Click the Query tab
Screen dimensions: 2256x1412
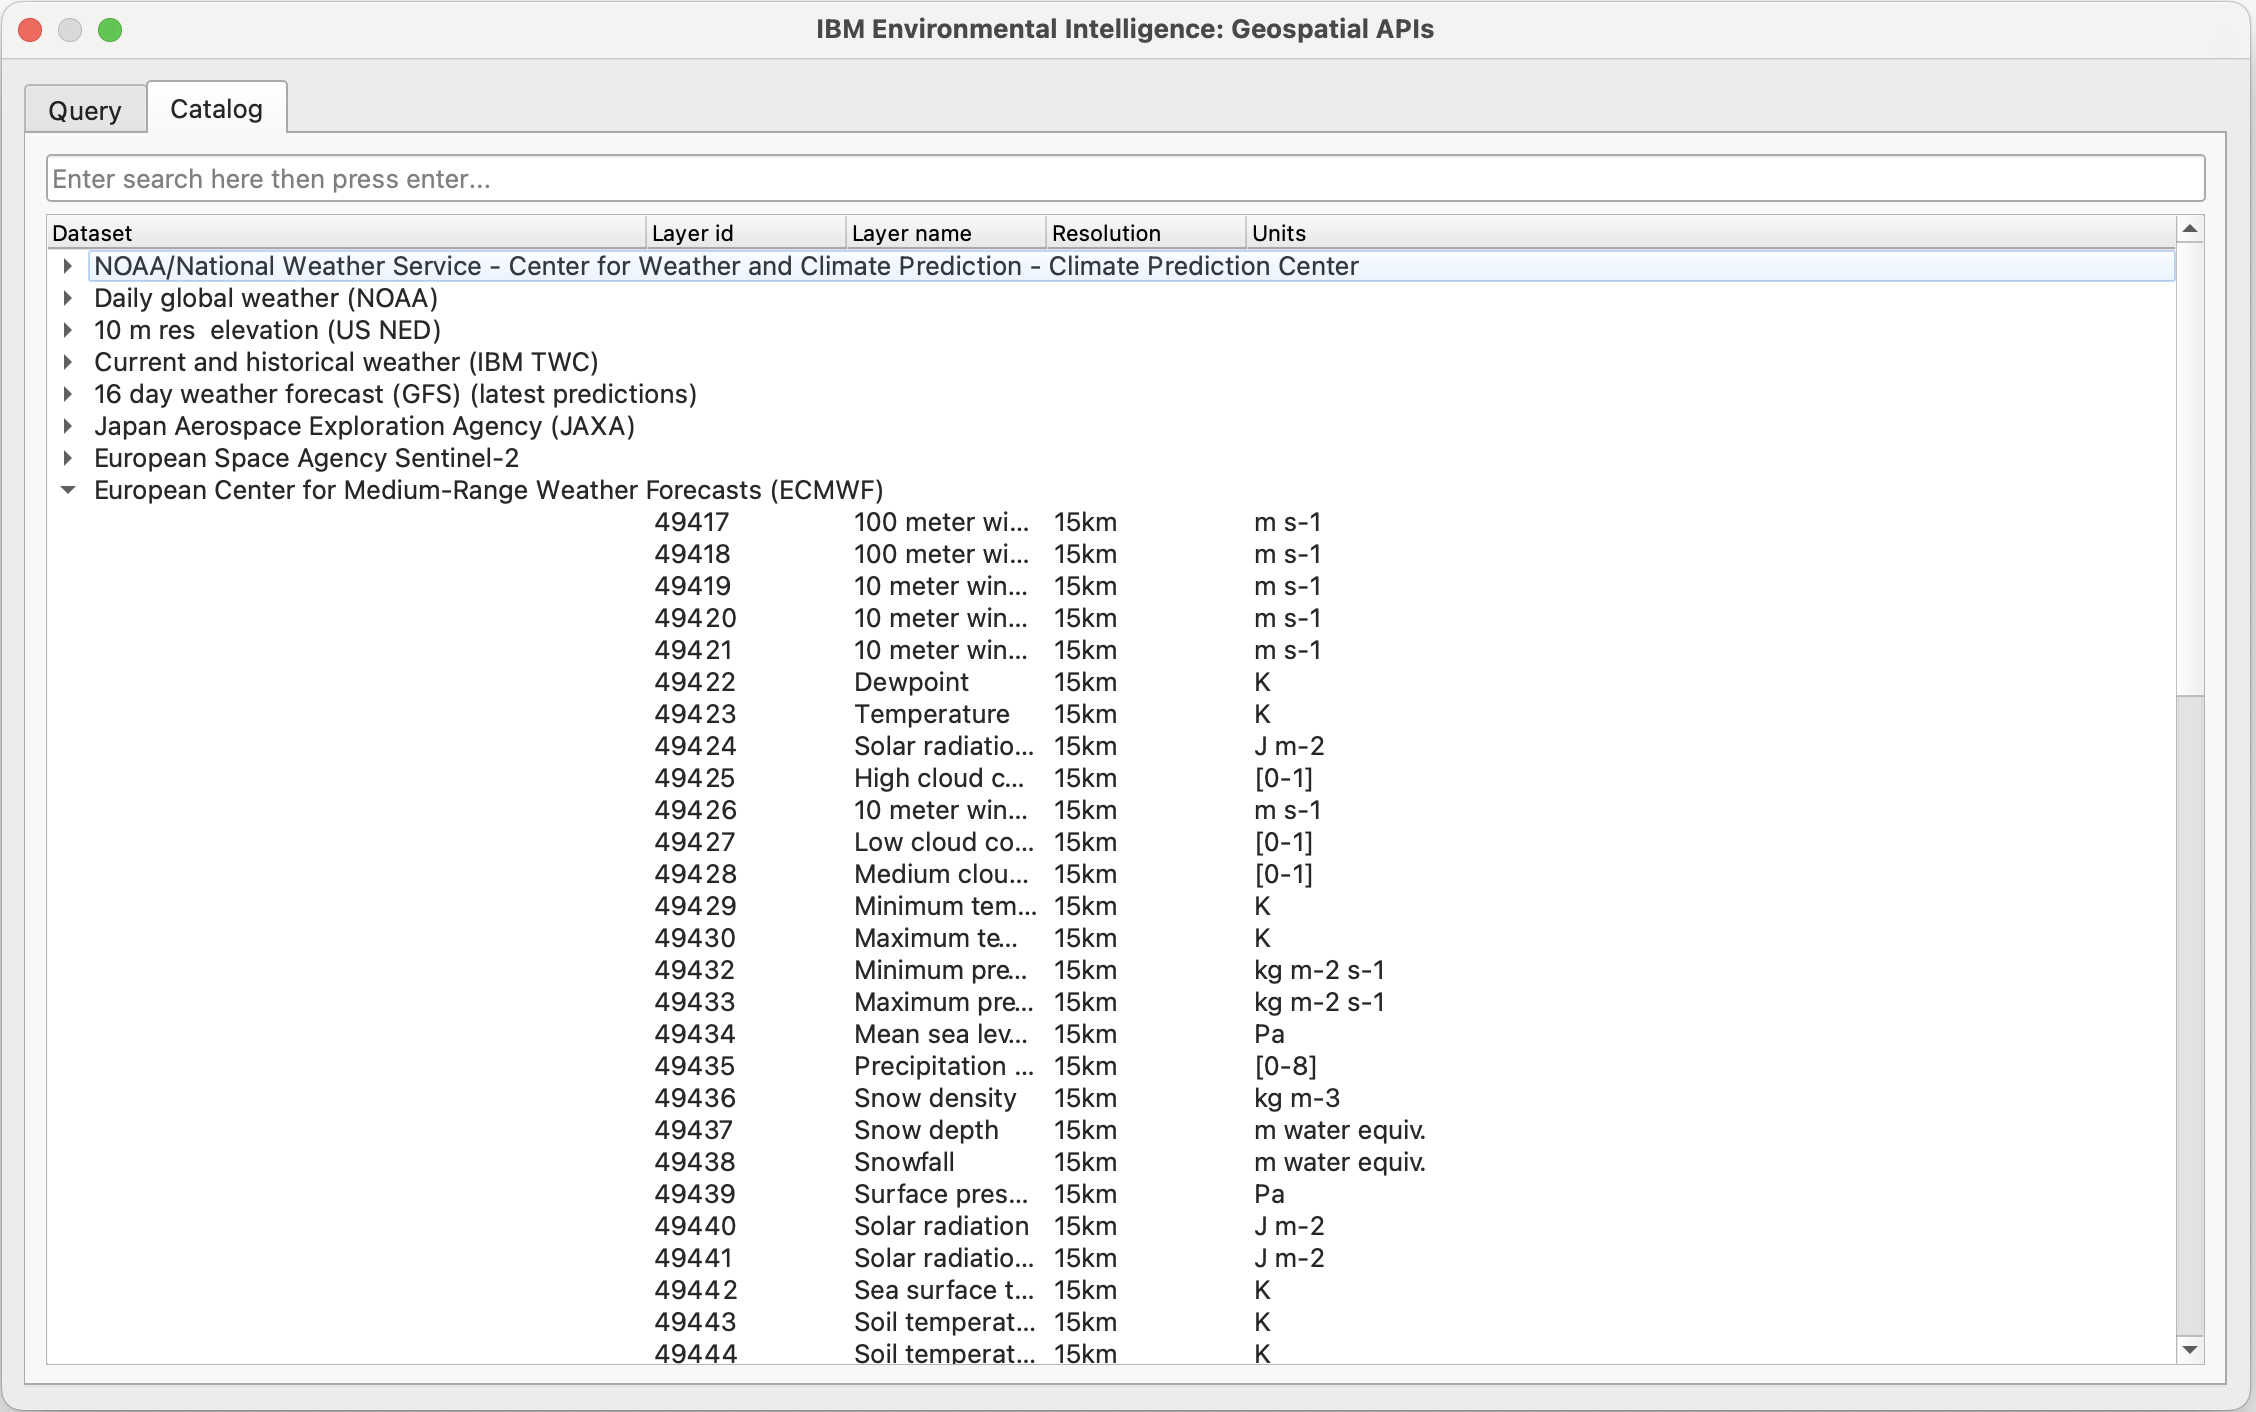click(86, 109)
